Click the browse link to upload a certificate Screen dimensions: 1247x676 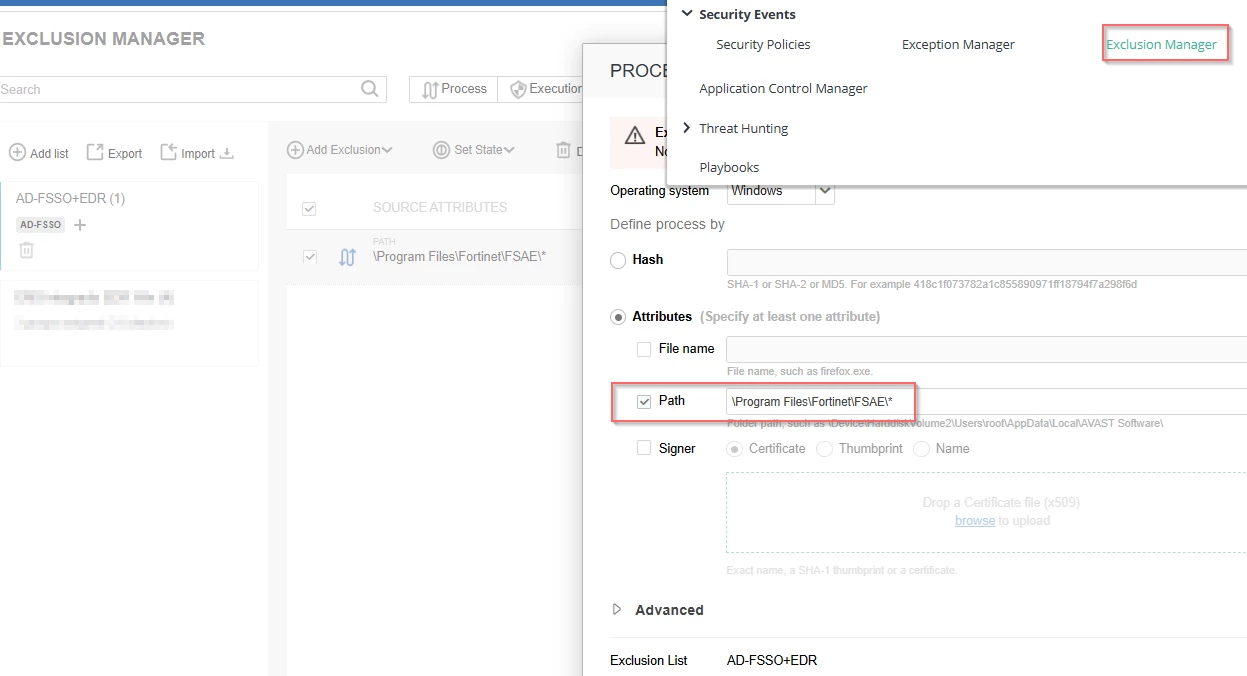pyautogui.click(x=975, y=521)
